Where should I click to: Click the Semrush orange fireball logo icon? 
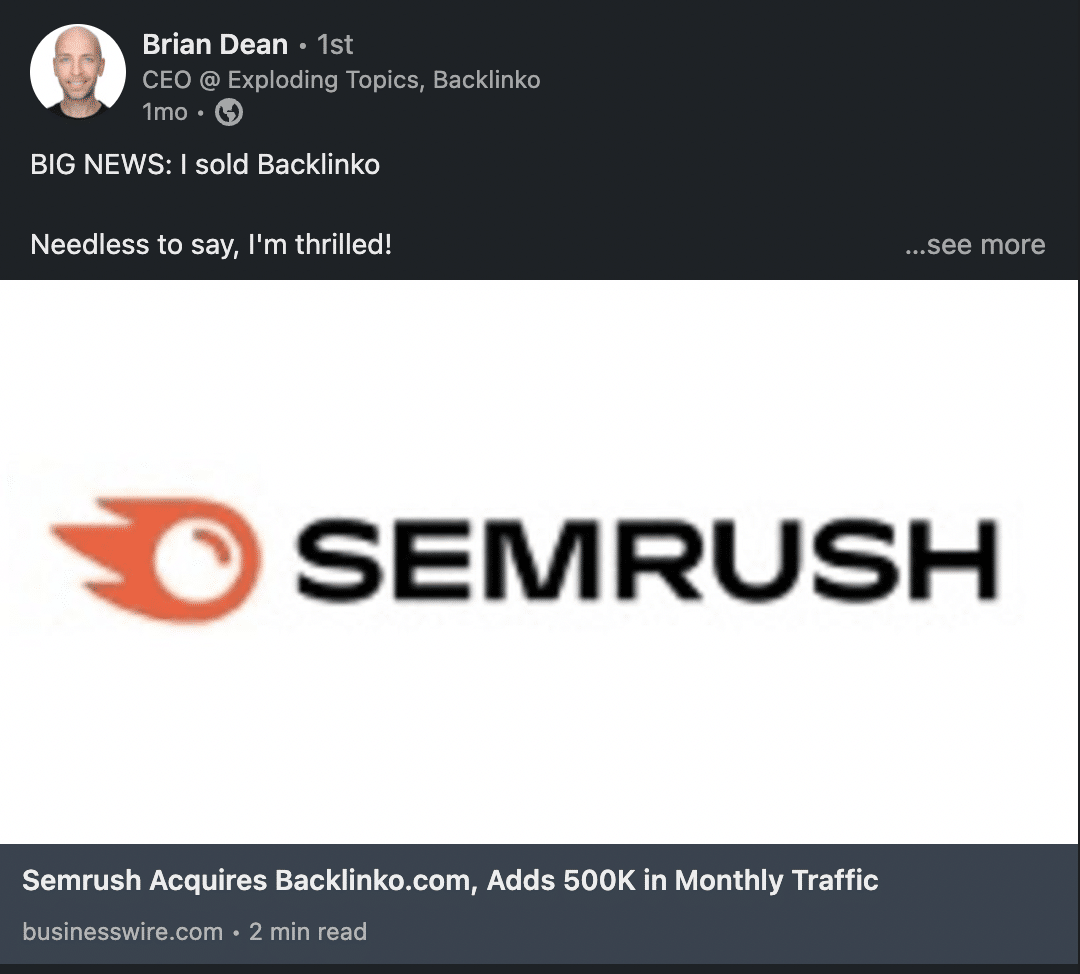coord(156,559)
